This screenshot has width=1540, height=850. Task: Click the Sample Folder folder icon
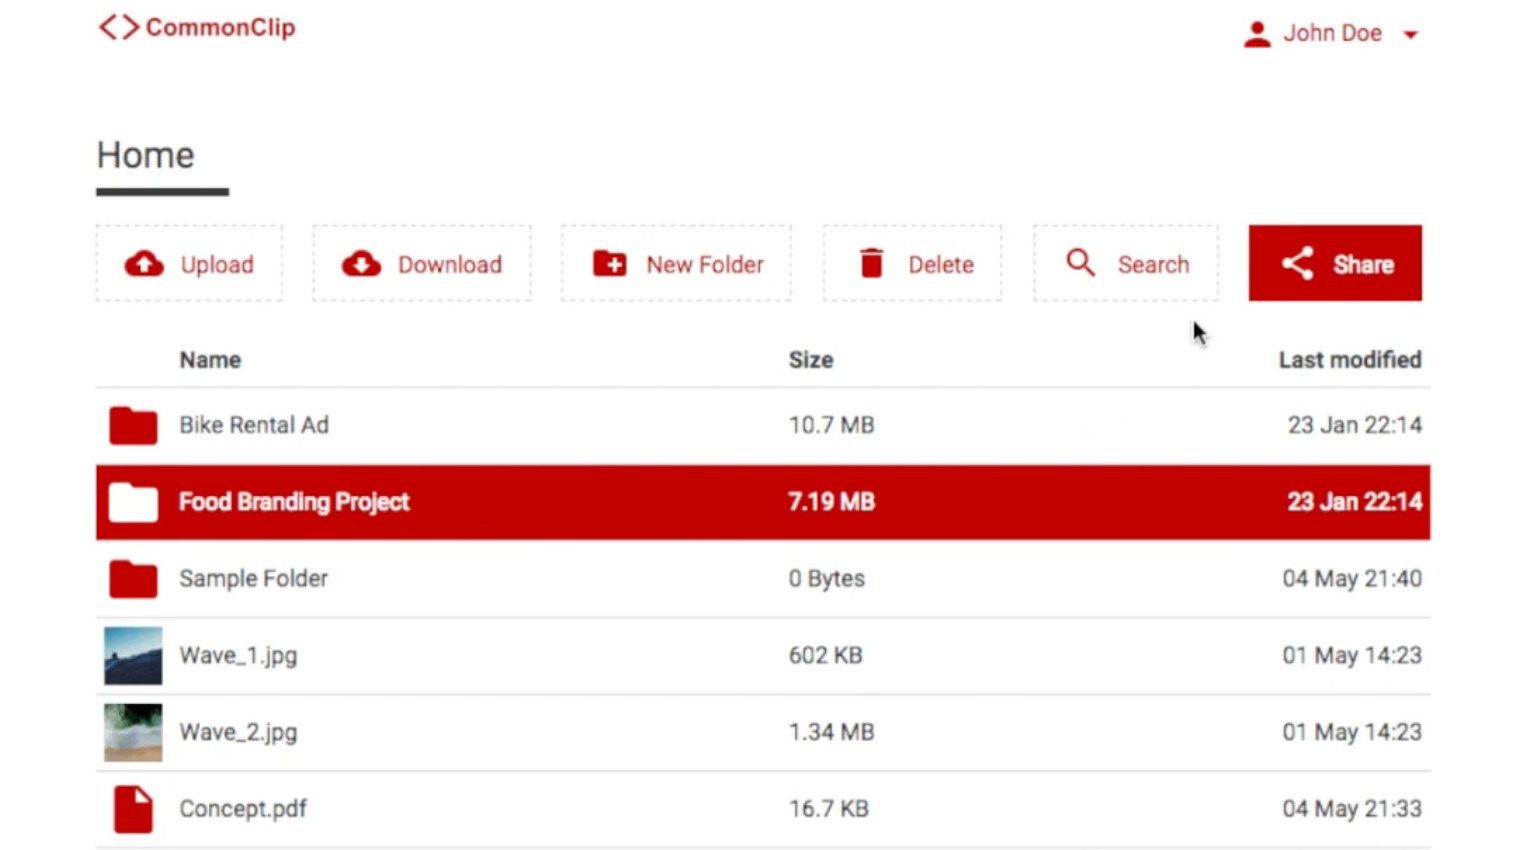(x=133, y=579)
